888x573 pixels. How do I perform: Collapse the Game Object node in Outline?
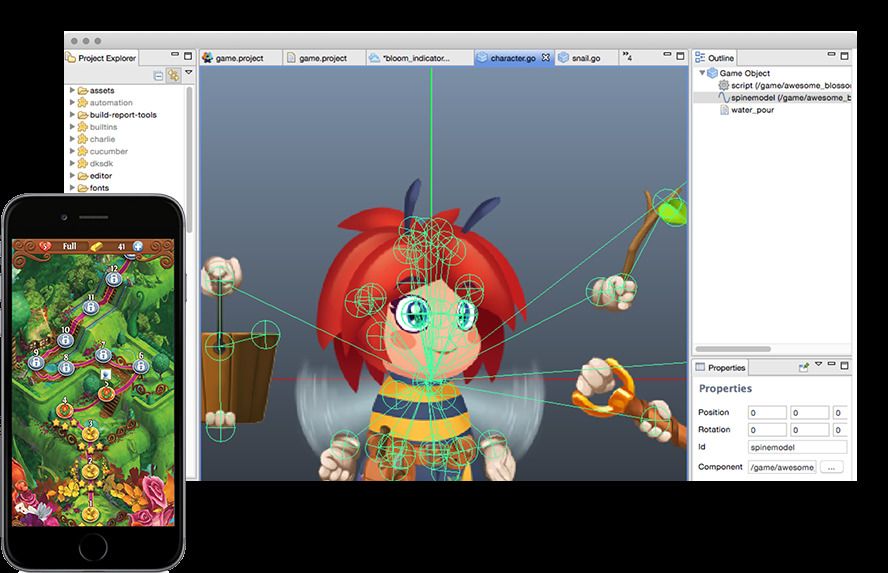coord(702,73)
